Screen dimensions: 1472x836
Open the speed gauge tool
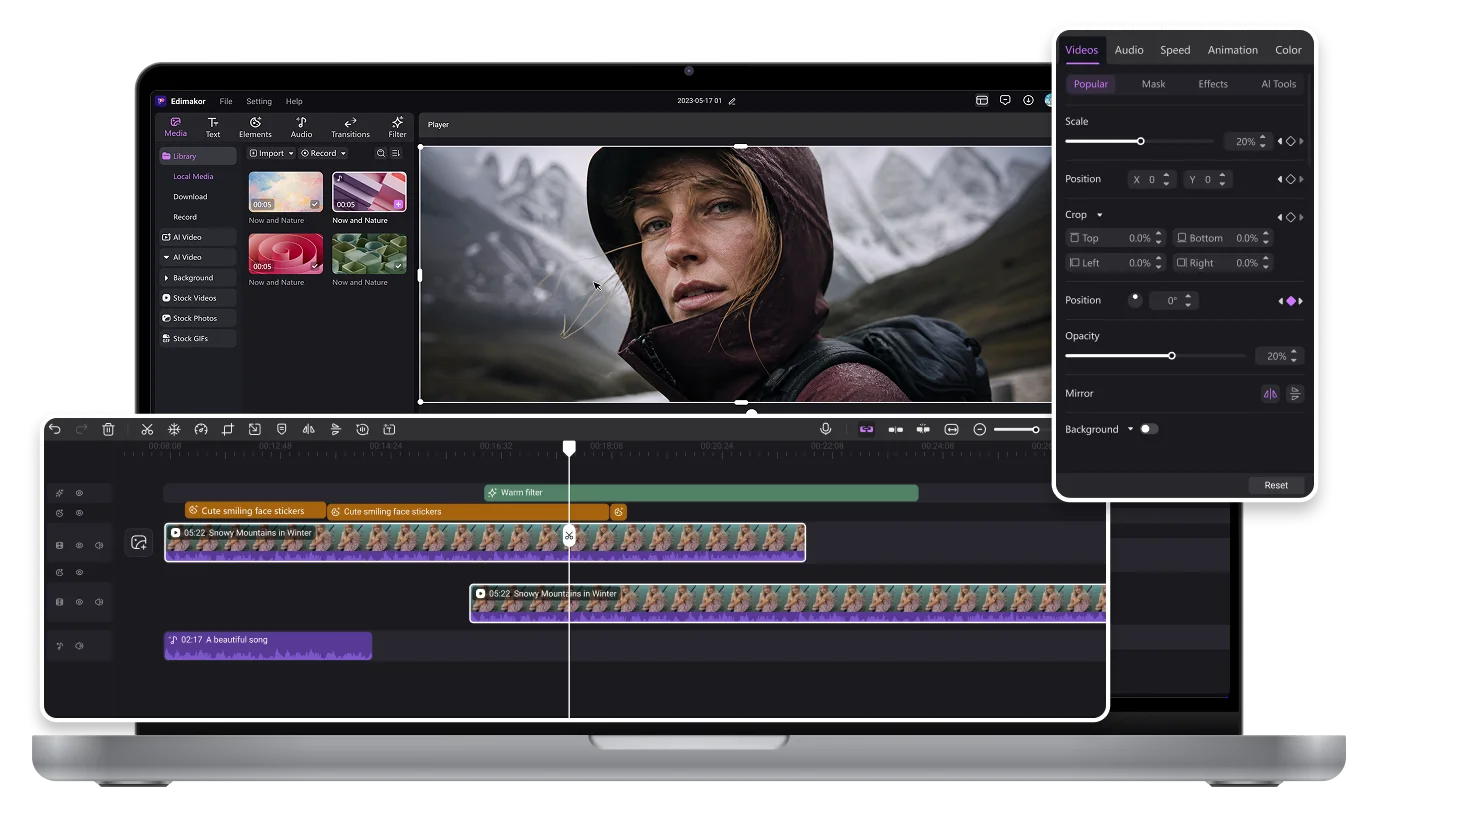point(201,429)
